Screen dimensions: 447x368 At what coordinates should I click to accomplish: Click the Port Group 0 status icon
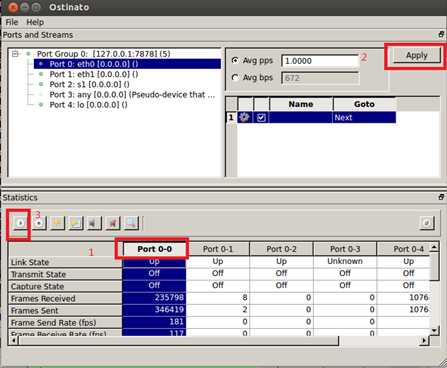[28, 54]
